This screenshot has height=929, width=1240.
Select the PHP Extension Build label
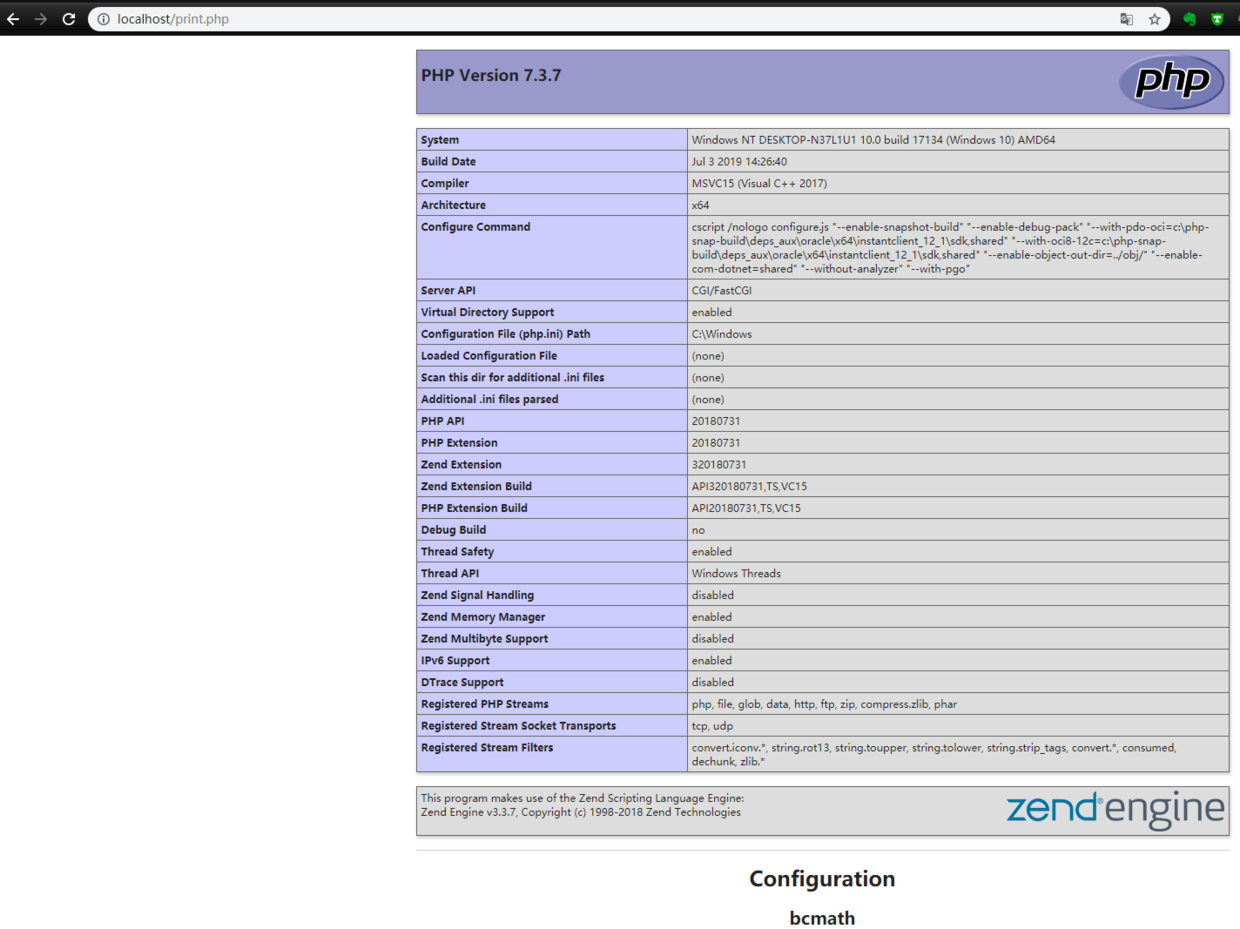coord(476,508)
